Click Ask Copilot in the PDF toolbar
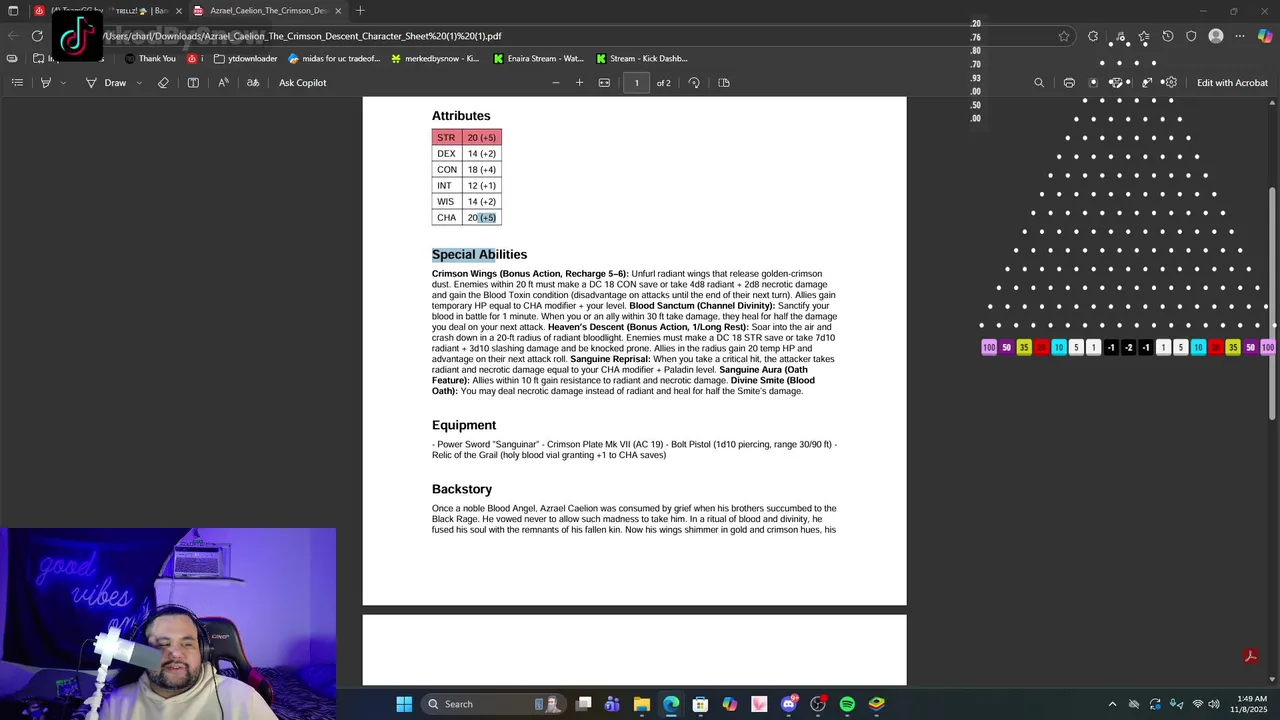 click(302, 83)
